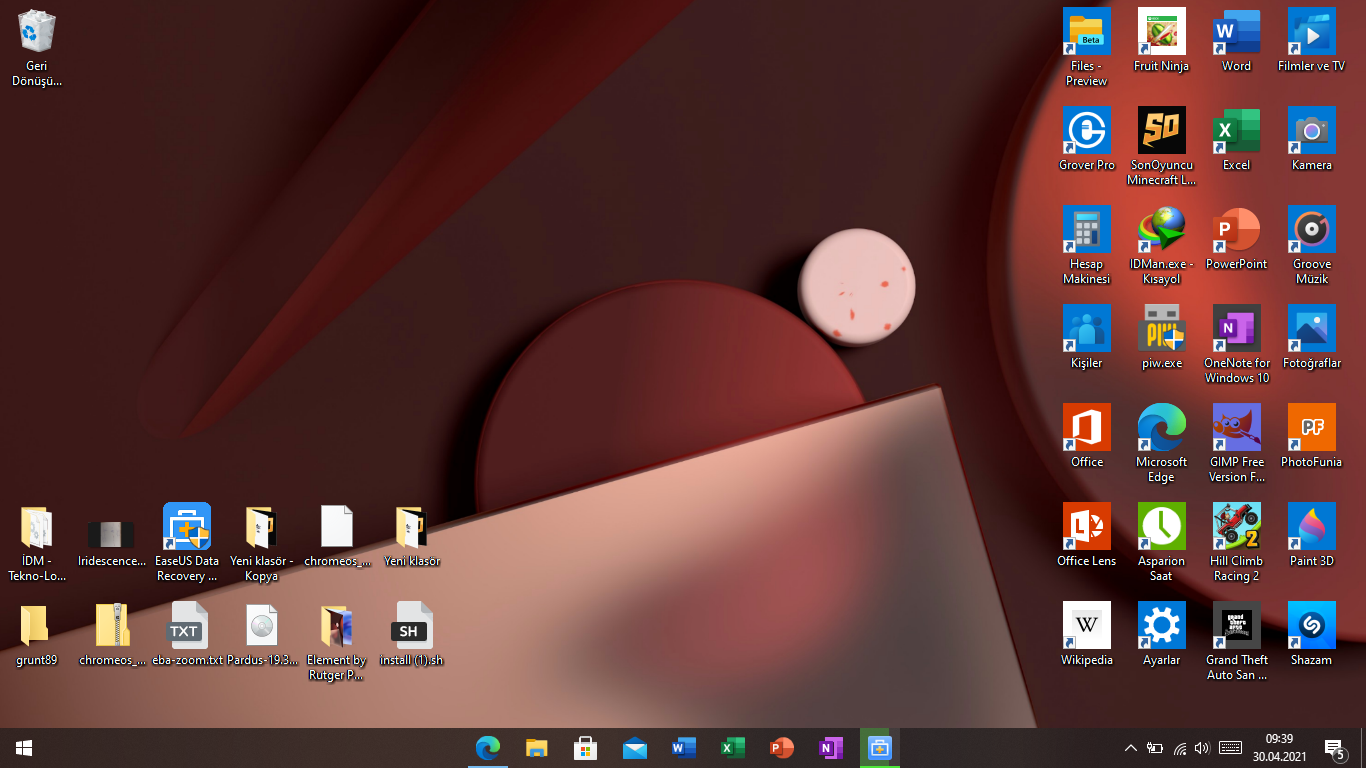Image resolution: width=1366 pixels, height=768 pixels.
Task: Open Asparion Saat clock shortcut
Action: [1161, 542]
